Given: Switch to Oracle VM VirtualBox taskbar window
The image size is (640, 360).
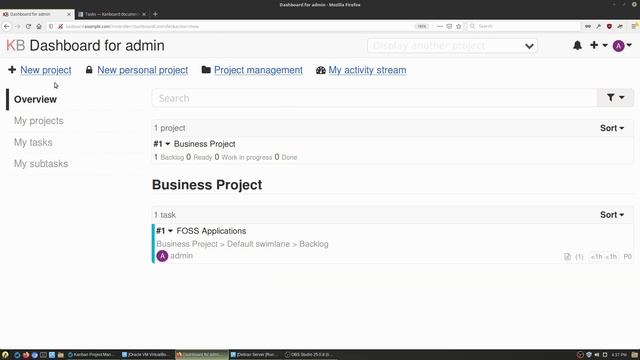Looking at the screenshot, I should pos(146,355).
